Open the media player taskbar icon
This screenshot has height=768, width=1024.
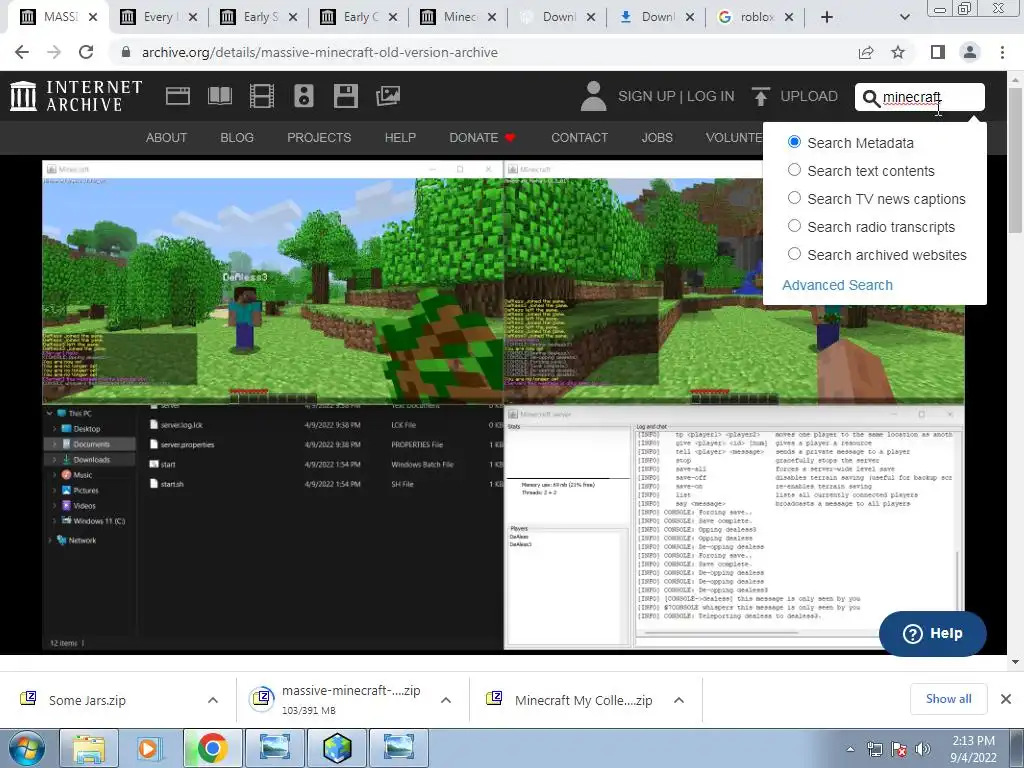click(150, 748)
